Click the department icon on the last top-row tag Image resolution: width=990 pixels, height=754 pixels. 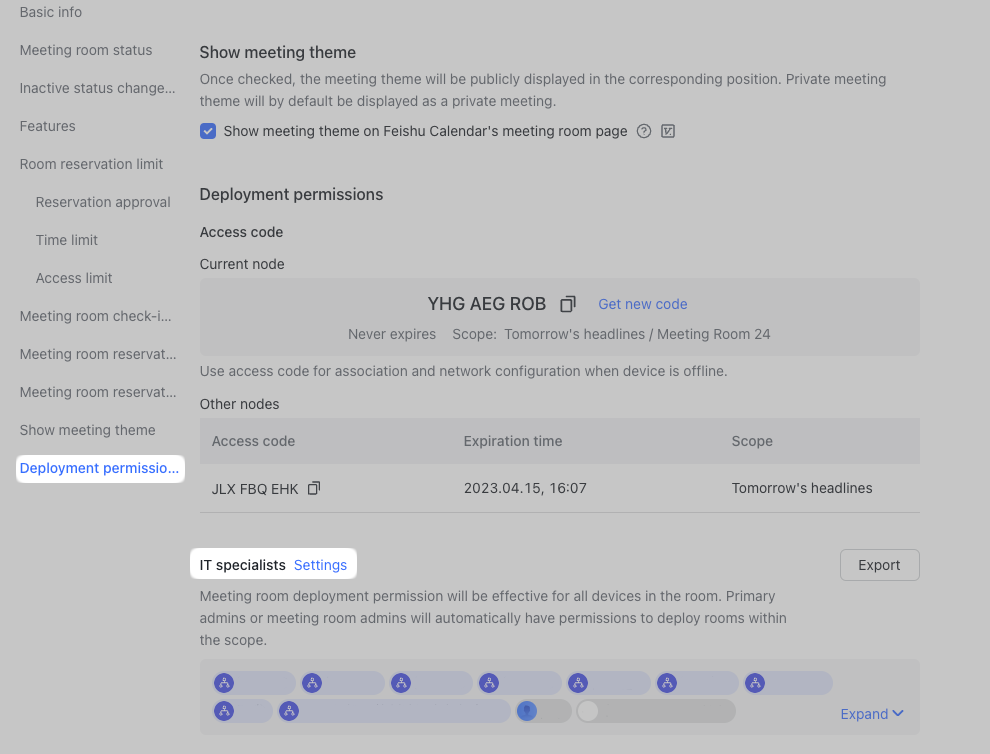pos(755,683)
